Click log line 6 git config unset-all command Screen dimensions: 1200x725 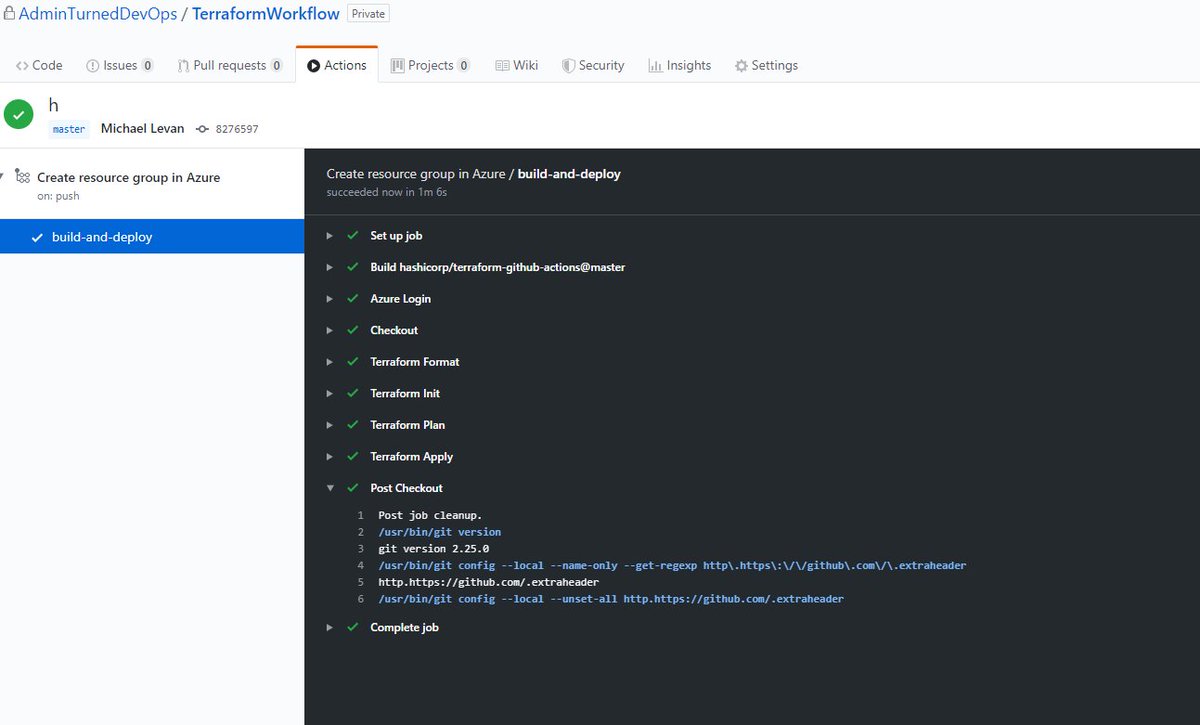(610, 599)
